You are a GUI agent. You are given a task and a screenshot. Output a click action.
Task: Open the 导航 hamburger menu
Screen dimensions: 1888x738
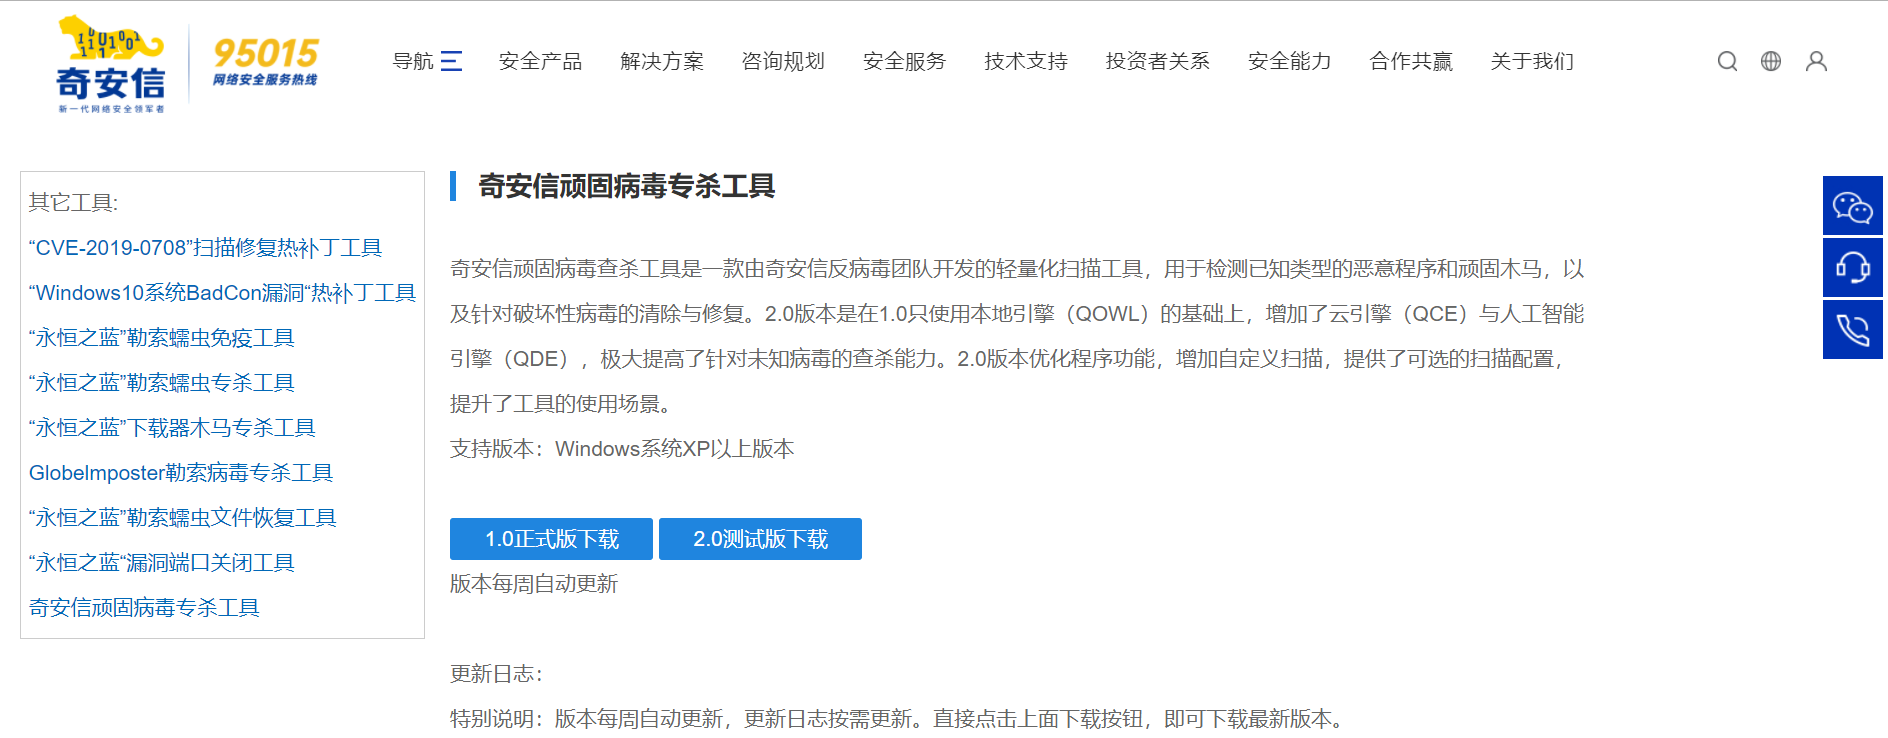pyautogui.click(x=427, y=61)
